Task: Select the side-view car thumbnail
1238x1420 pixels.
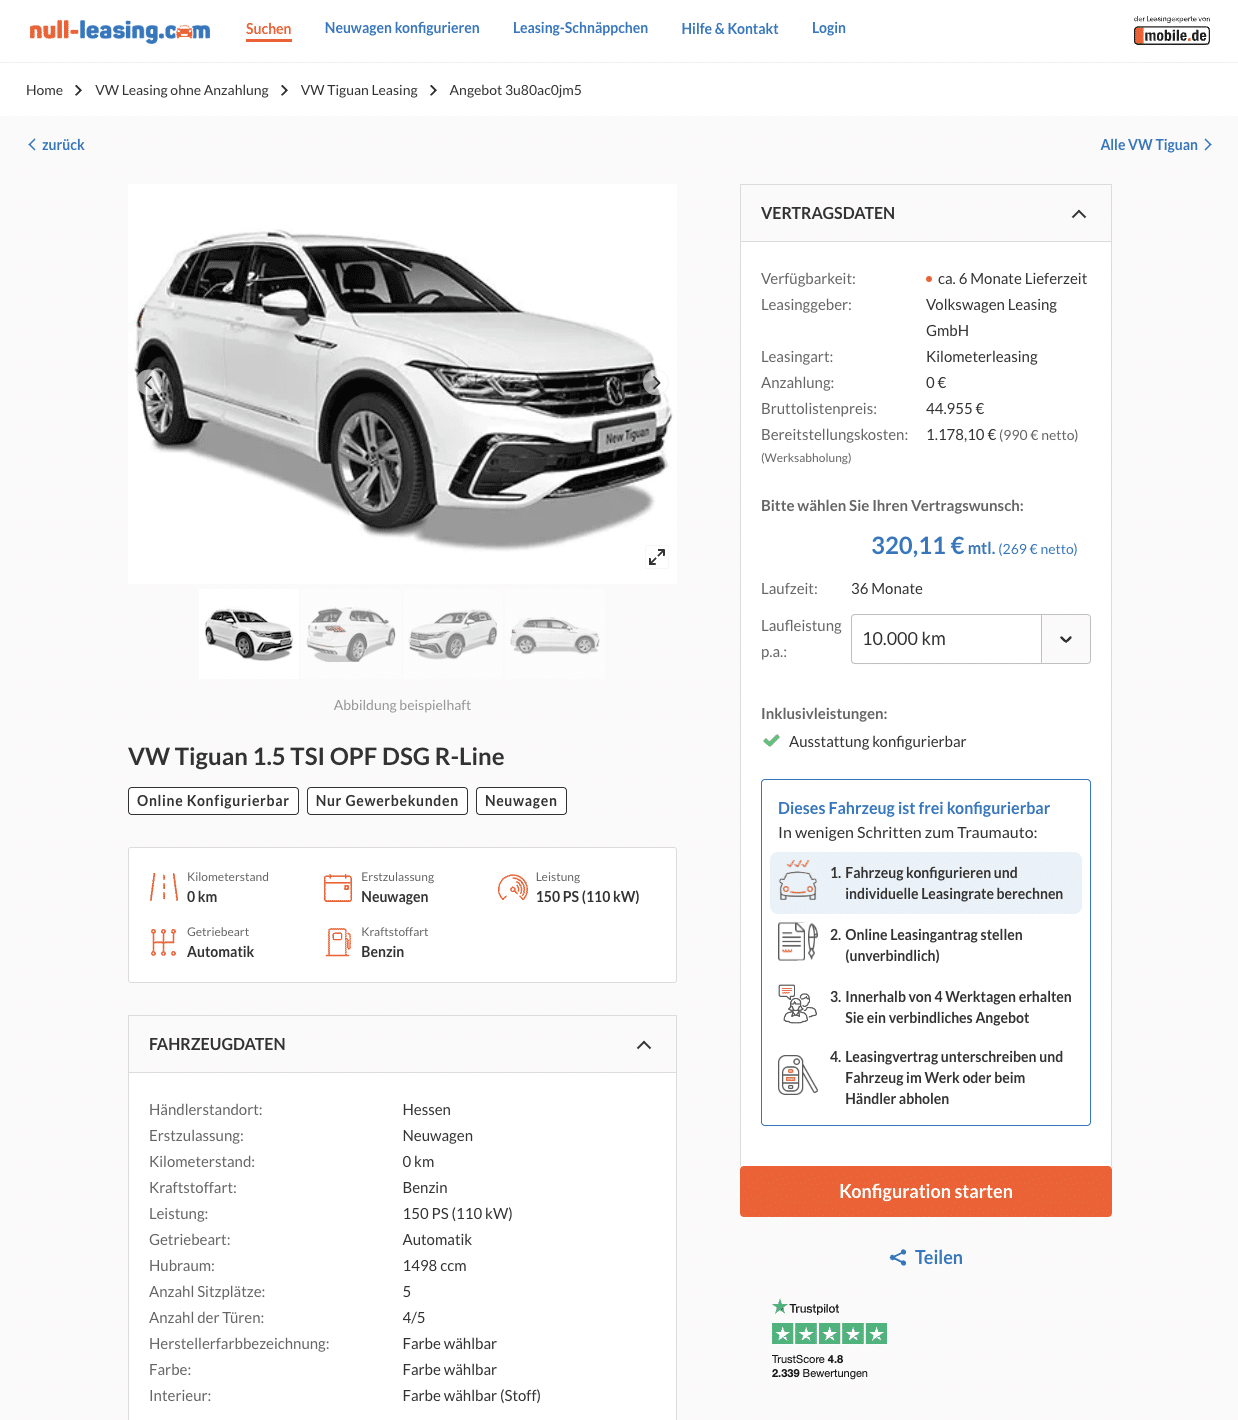Action: pyautogui.click(x=555, y=634)
